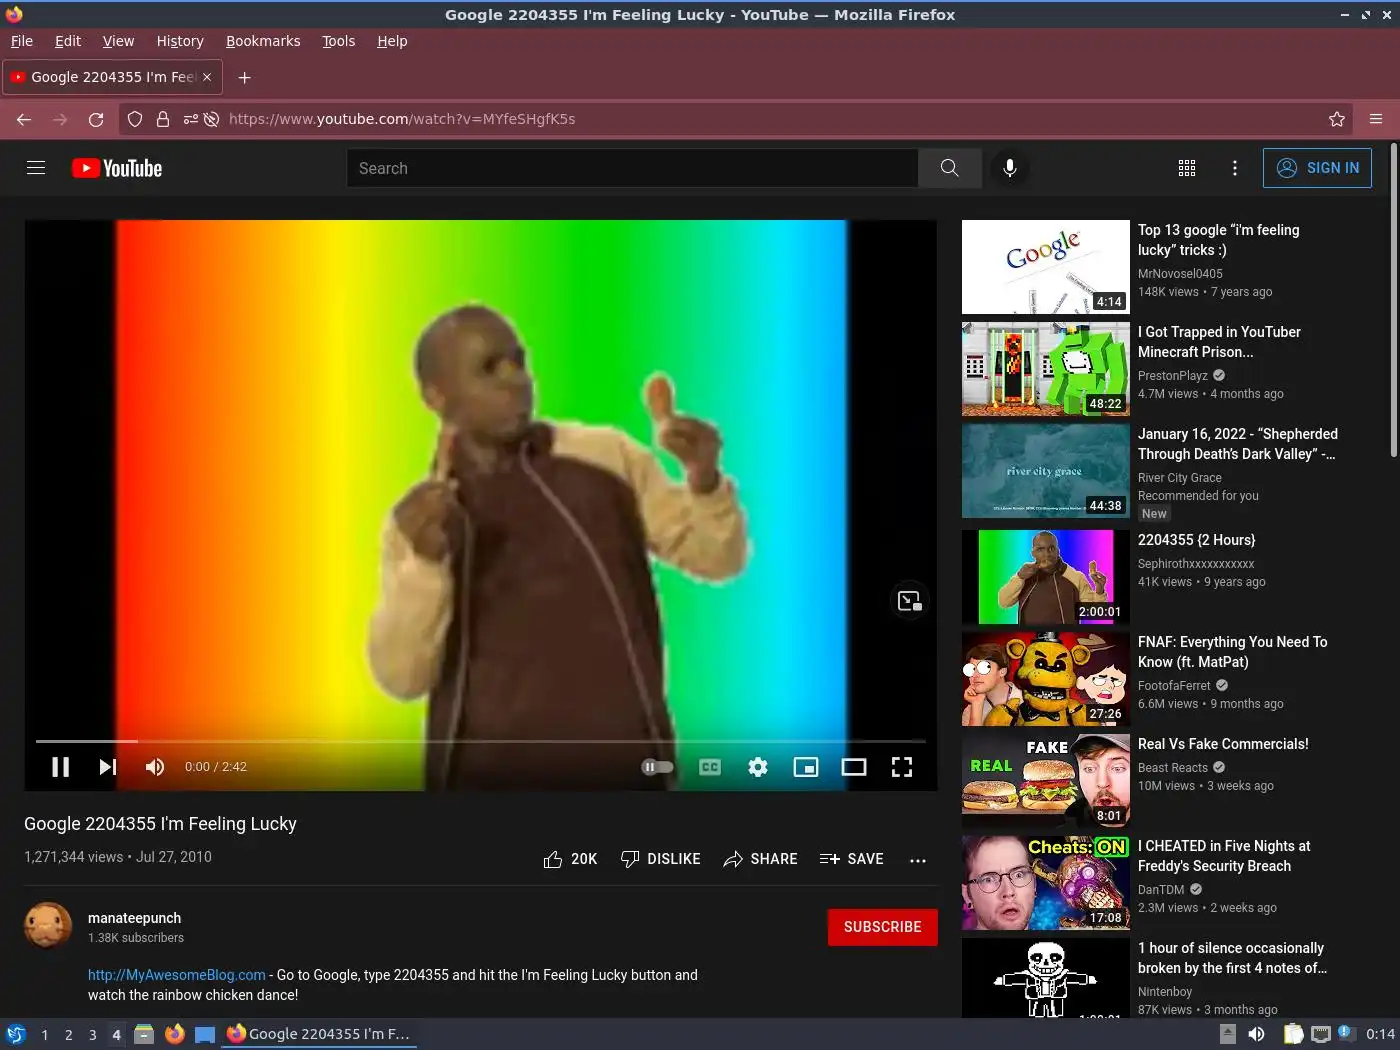Viewport: 1400px width, 1050px height.
Task: Open a new browser tab
Action: tap(244, 77)
